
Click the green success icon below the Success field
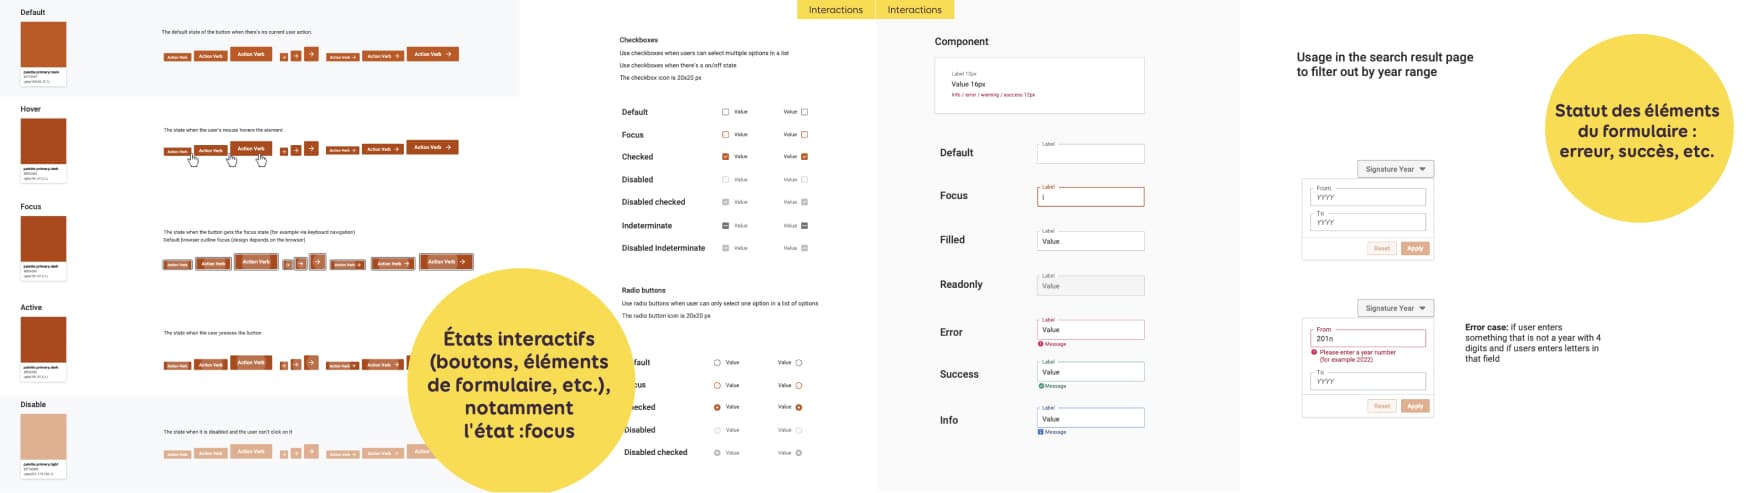(1041, 386)
